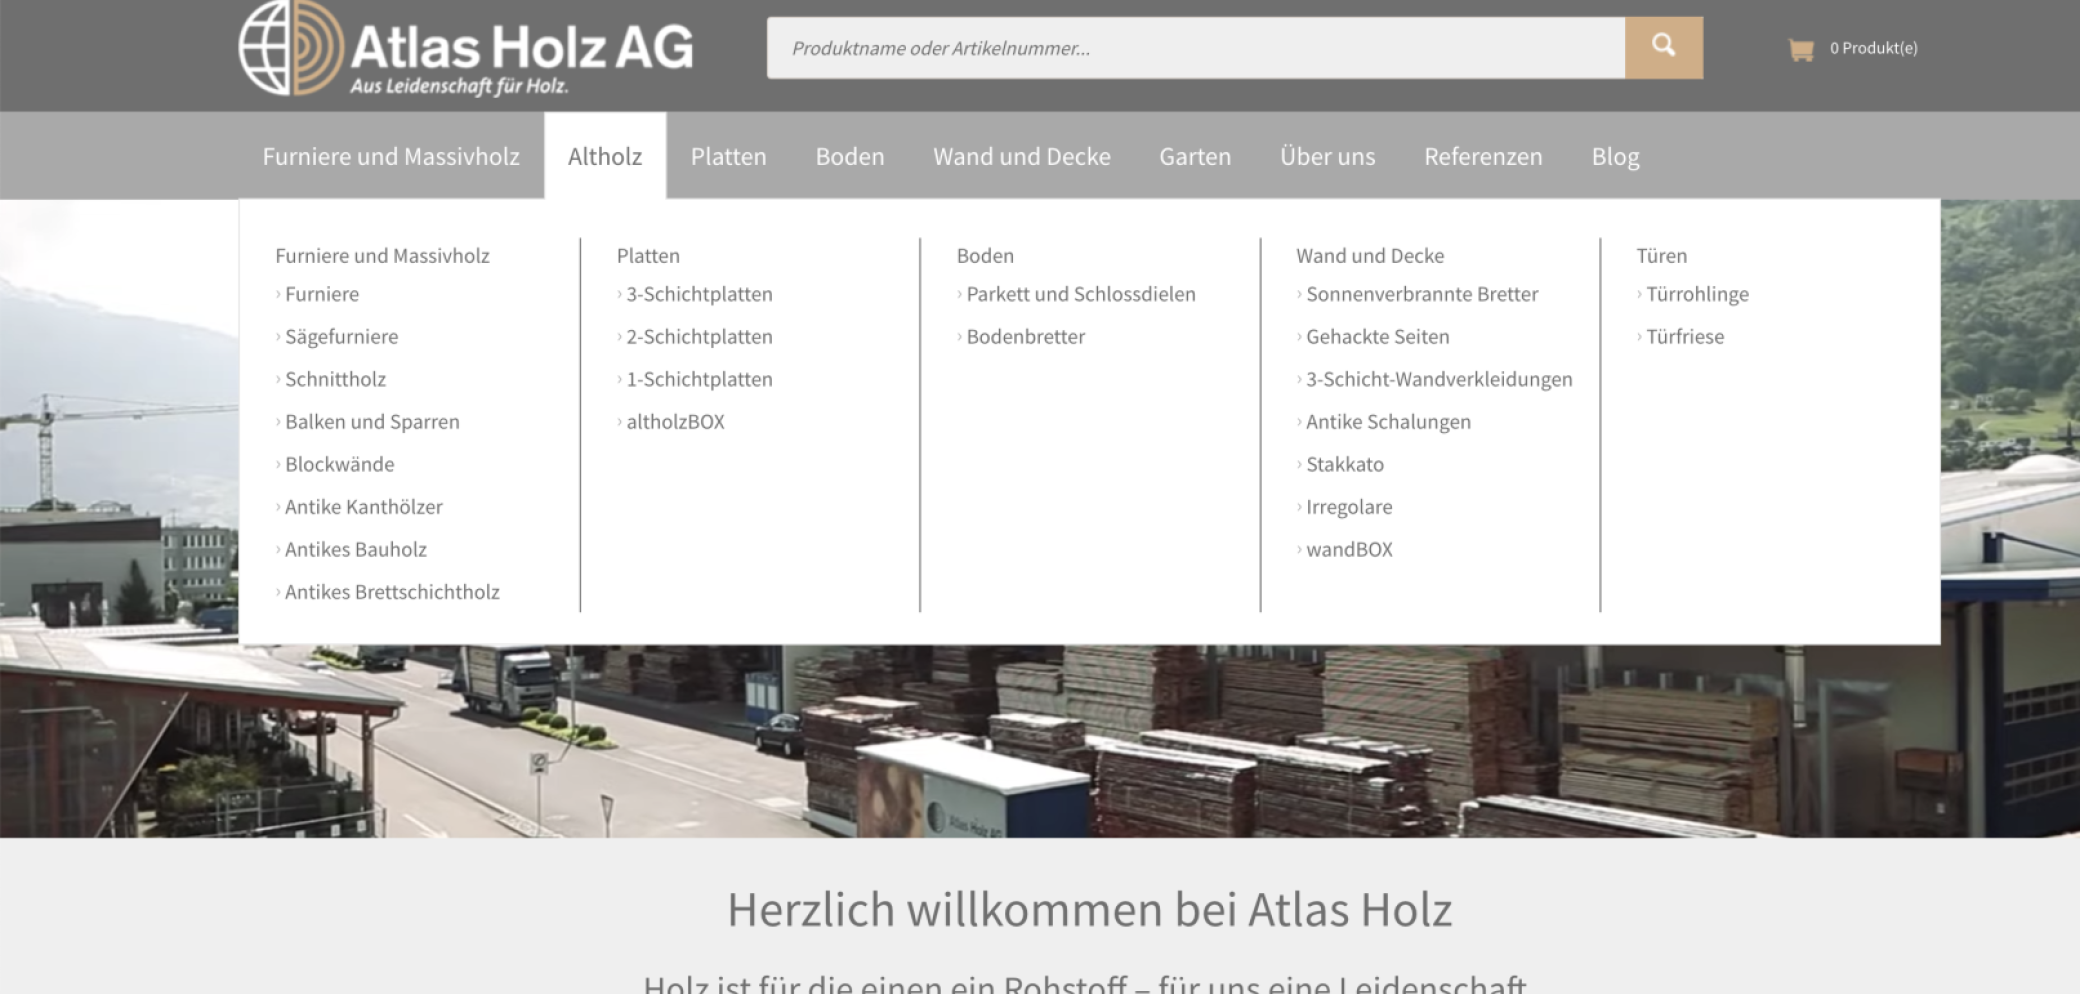Select the altholzBOX link

click(675, 422)
